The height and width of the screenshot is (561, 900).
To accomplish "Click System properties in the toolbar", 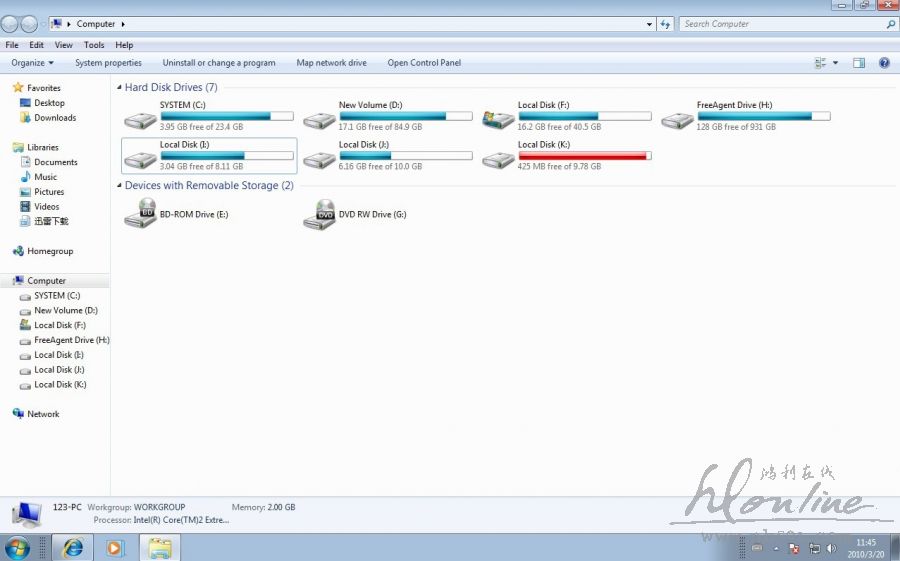I will 108,63.
